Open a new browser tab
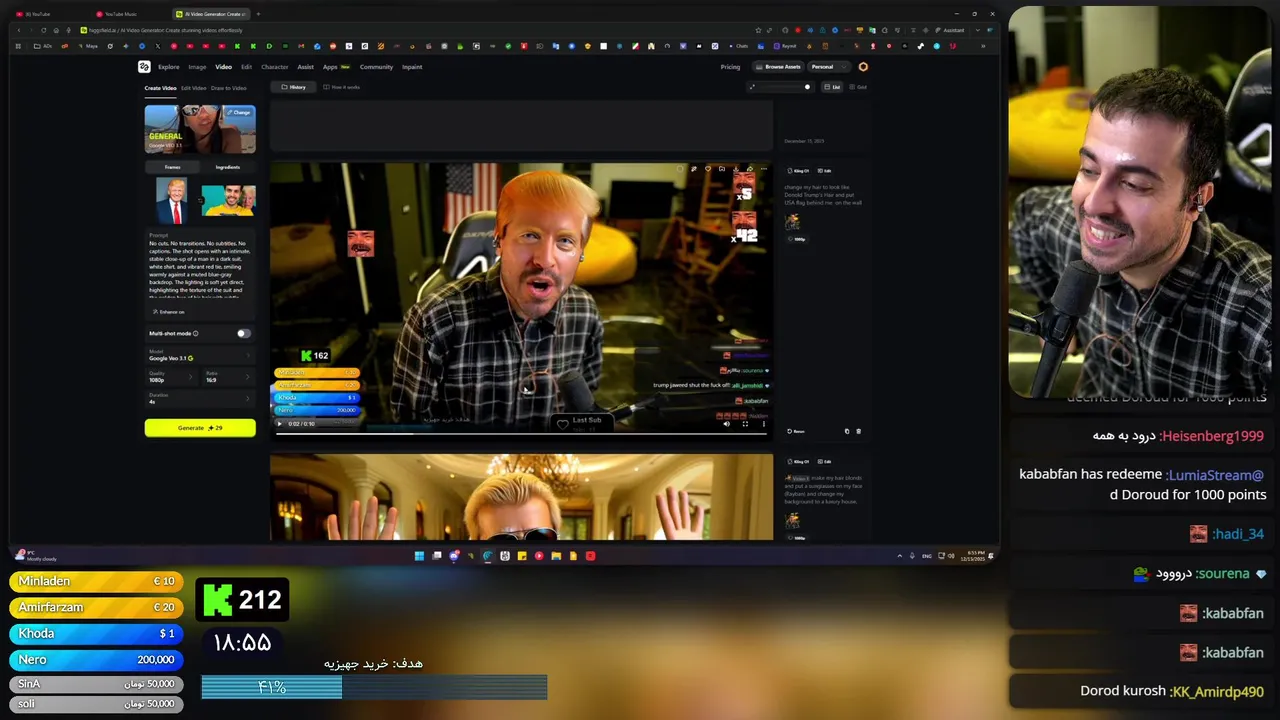The width and height of the screenshot is (1280, 720). click(258, 14)
